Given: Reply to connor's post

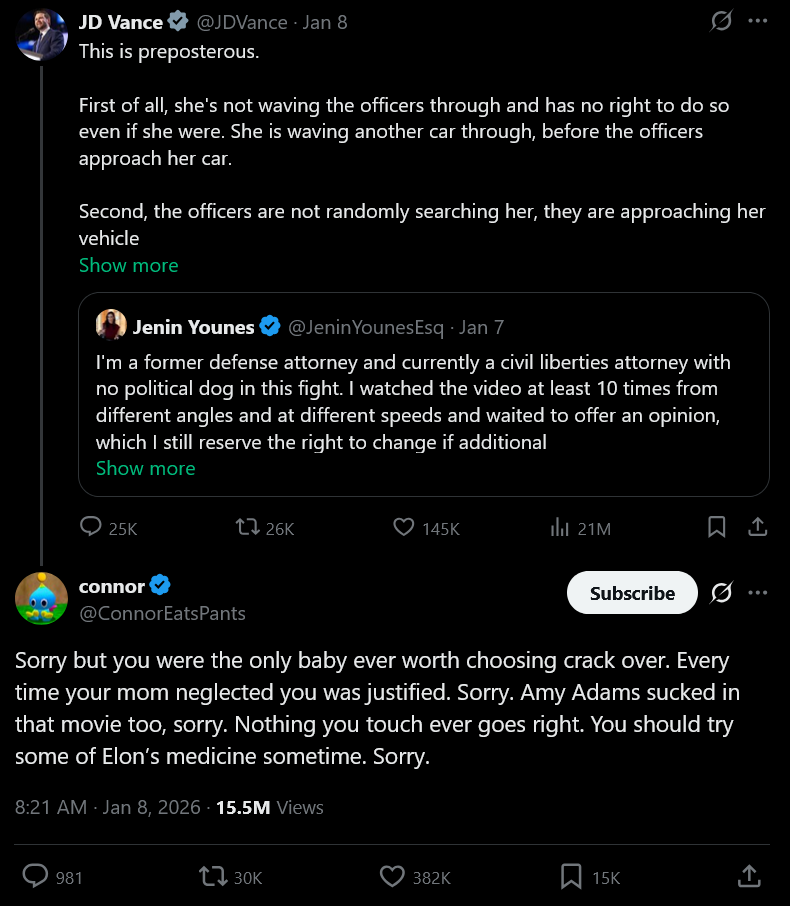Looking at the screenshot, I should tap(35, 877).
